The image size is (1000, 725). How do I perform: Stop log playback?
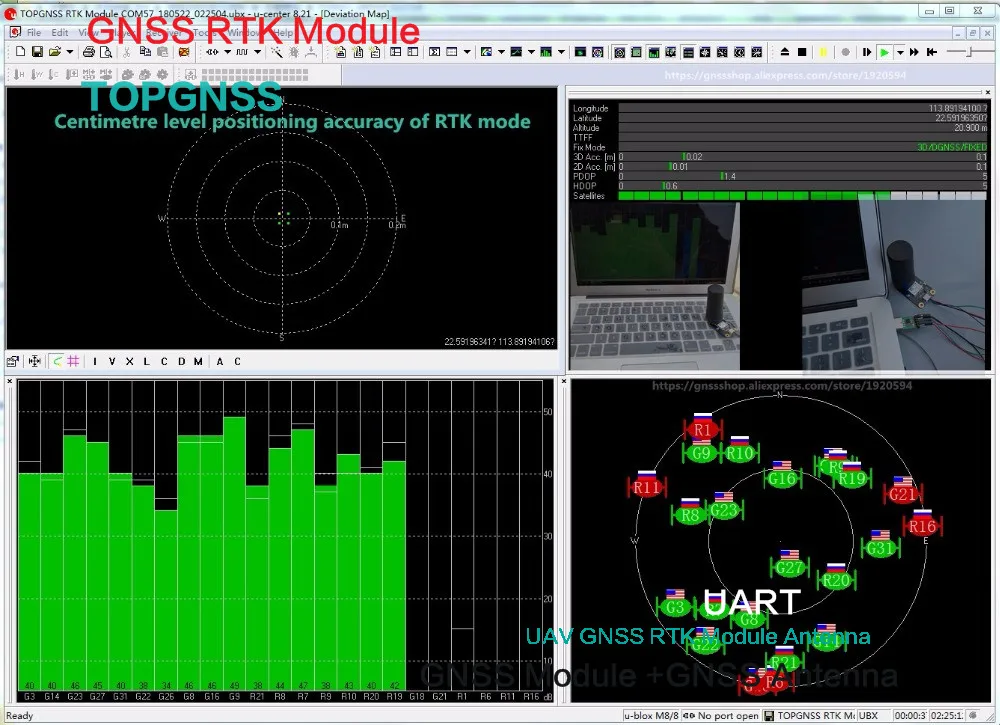click(802, 52)
